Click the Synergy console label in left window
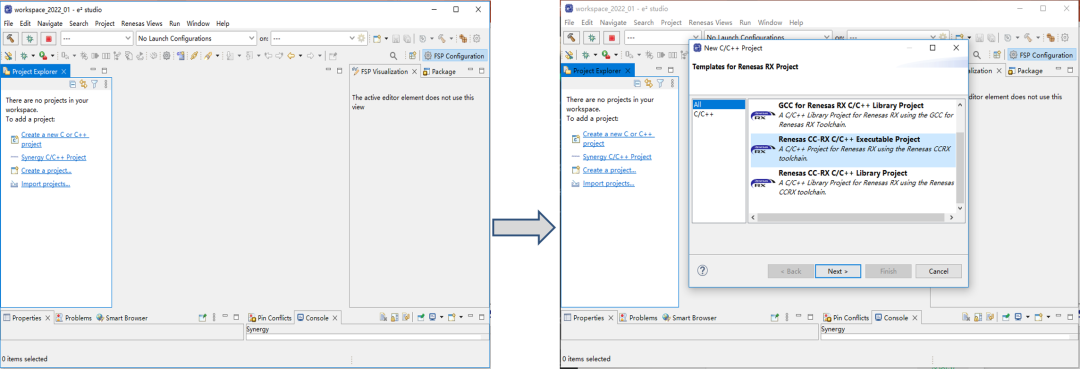The image size is (1080, 369). pos(258,330)
